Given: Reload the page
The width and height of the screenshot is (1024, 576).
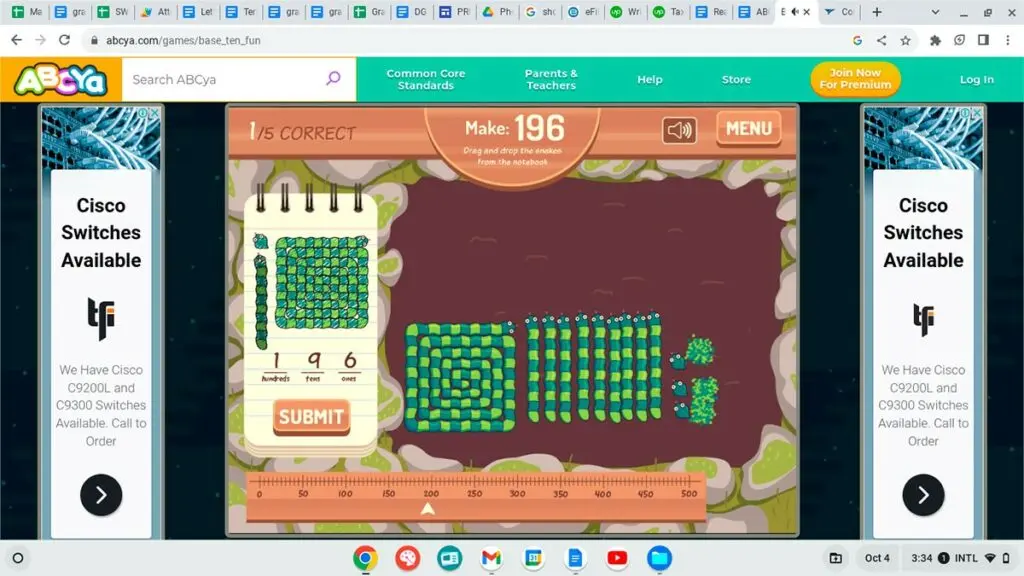Looking at the screenshot, I should (64, 40).
